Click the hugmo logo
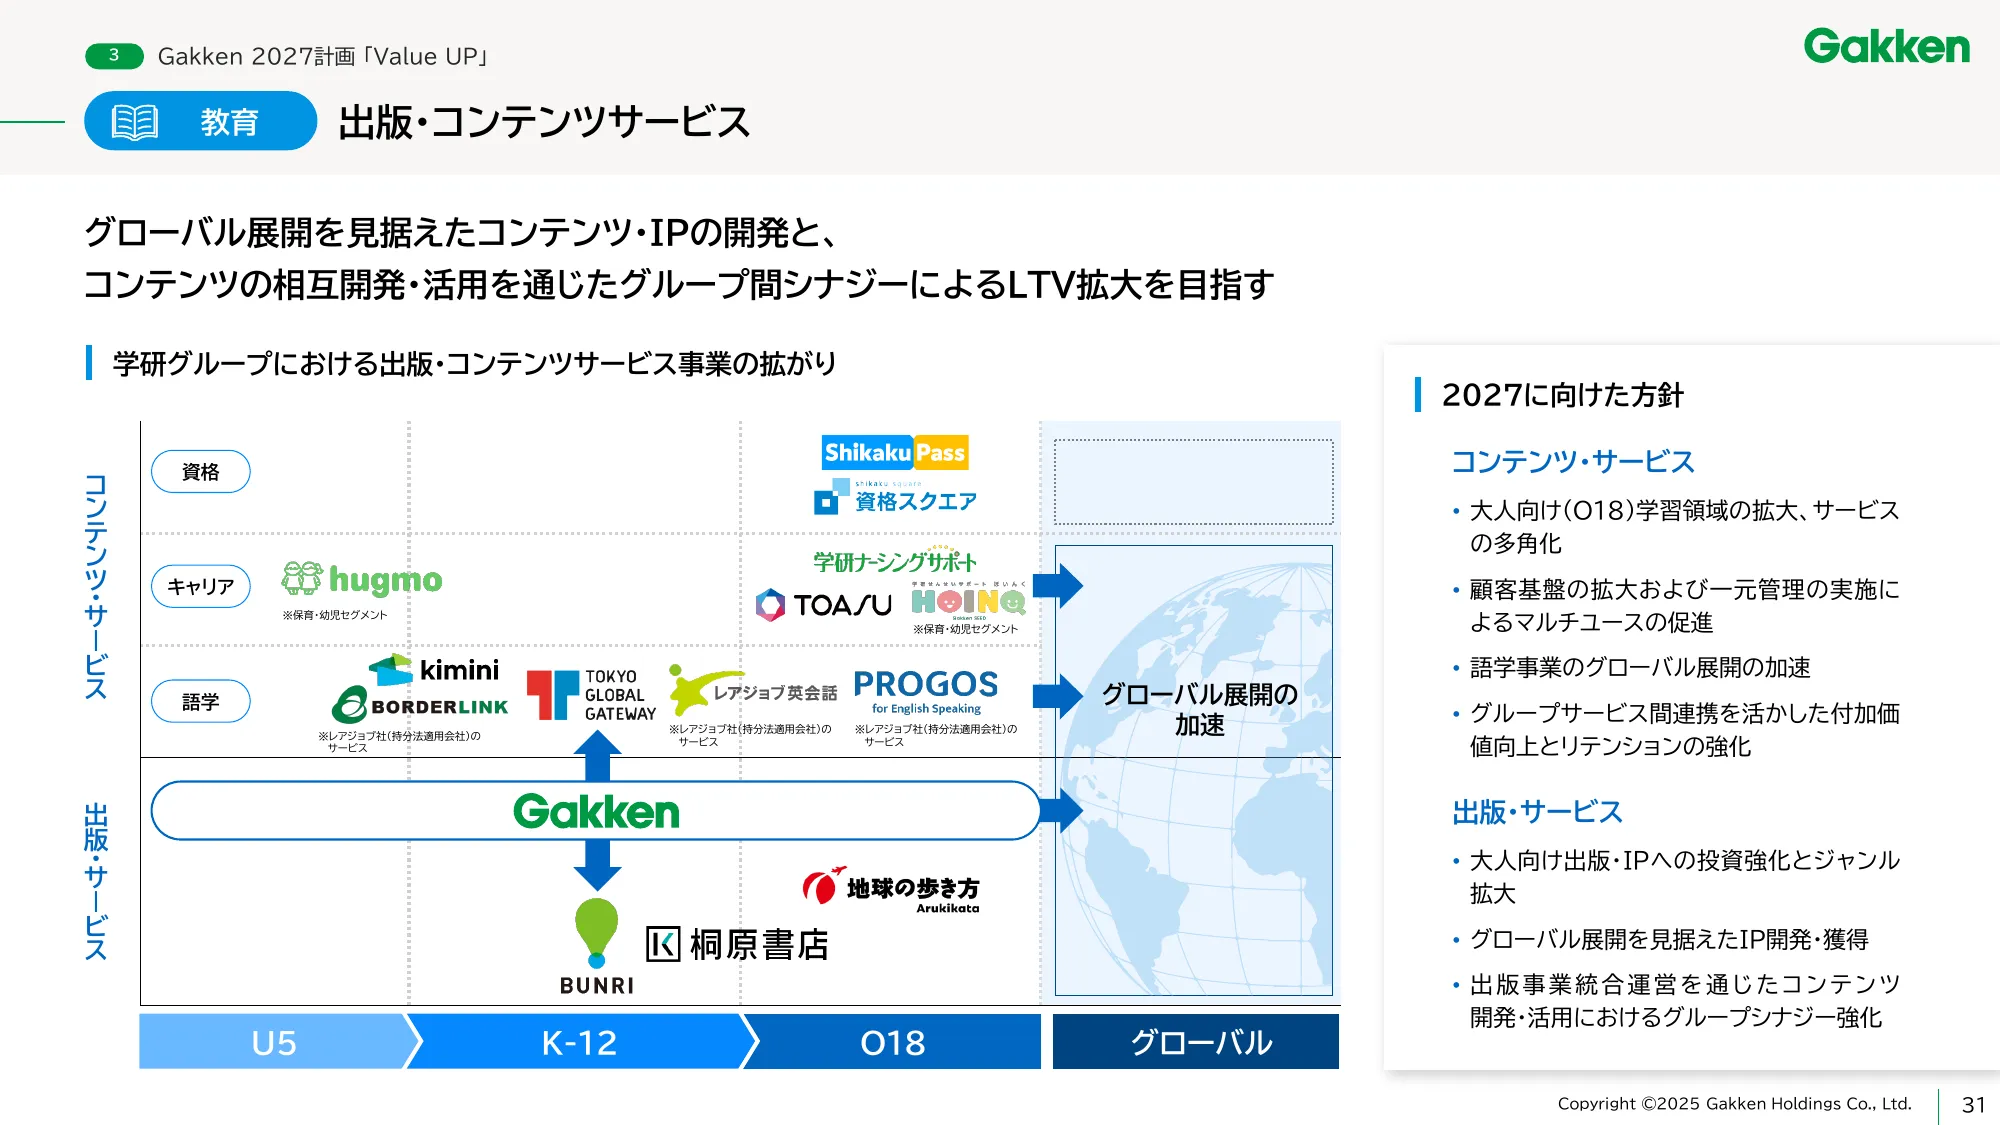2000x1125 pixels. coord(362,580)
